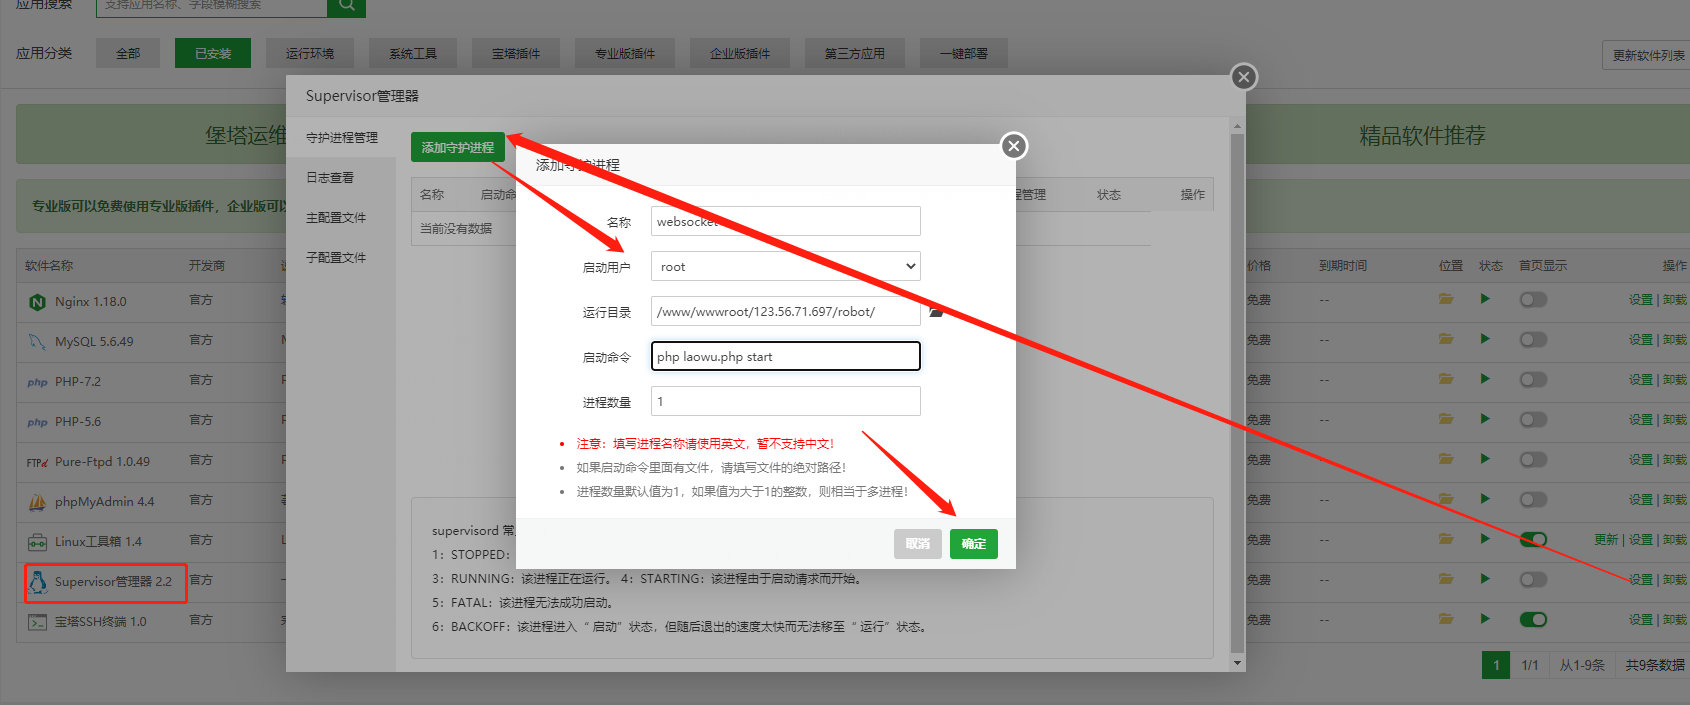1690x705 pixels.
Task: Click page number 1 in pagination
Action: point(1496,665)
